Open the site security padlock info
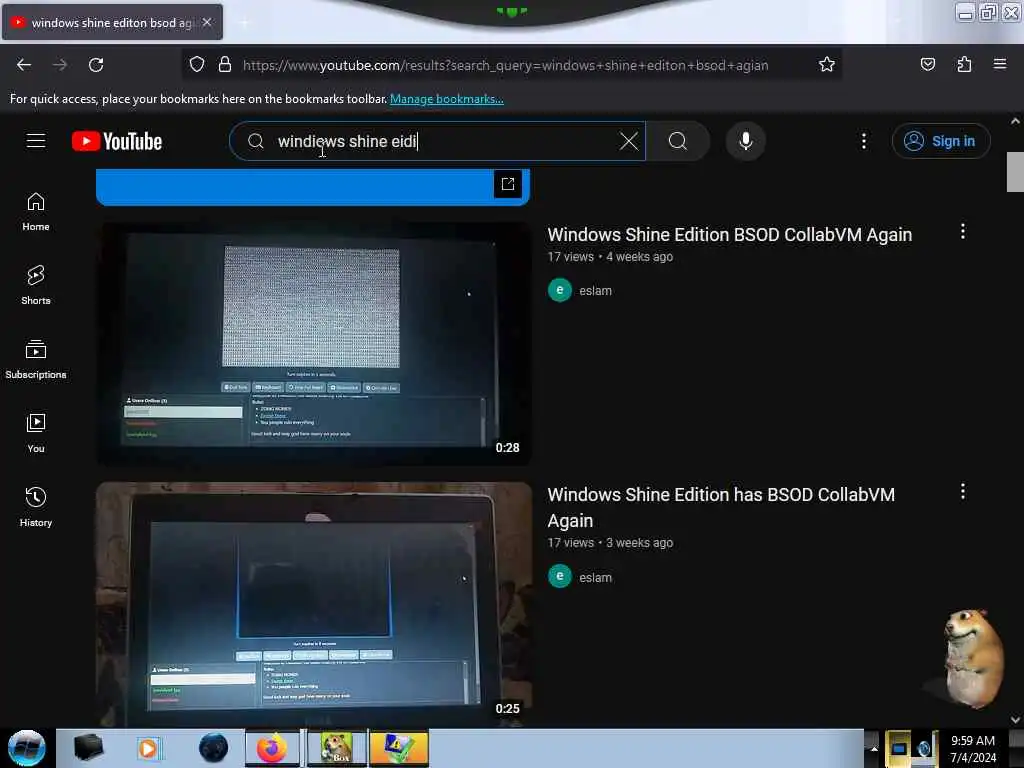 (x=225, y=65)
